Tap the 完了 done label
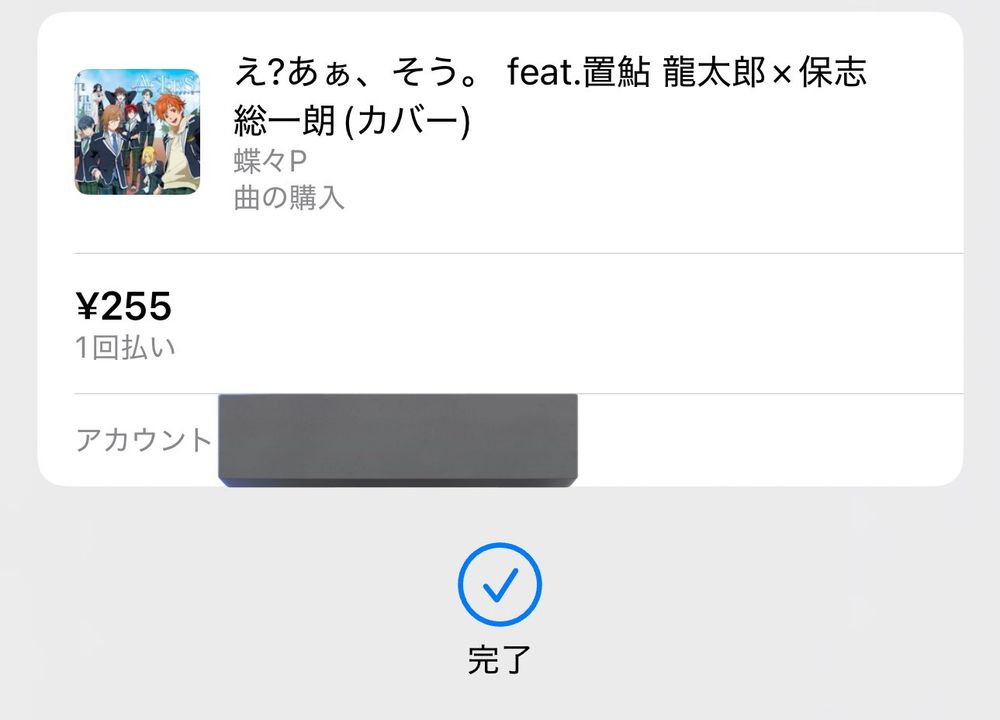This screenshot has width=1000, height=720. tap(499, 659)
